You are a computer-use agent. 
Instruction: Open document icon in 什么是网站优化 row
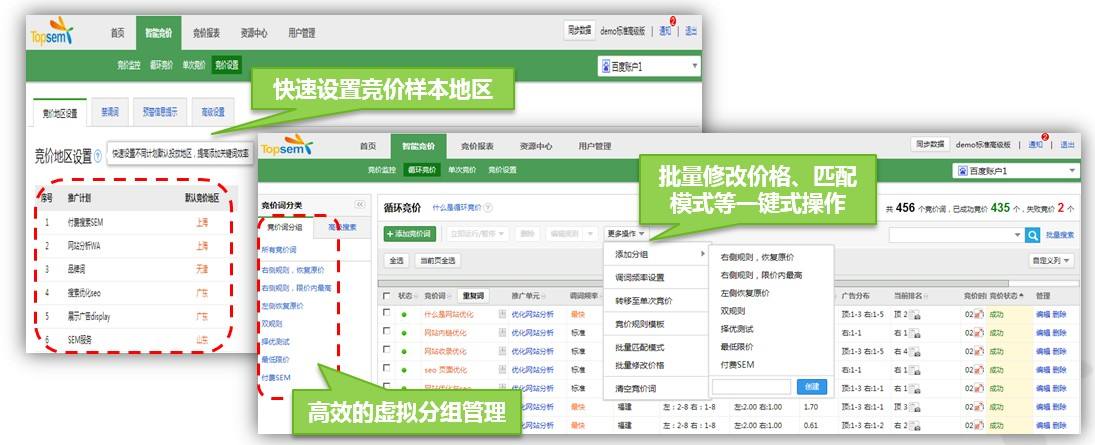click(502, 314)
